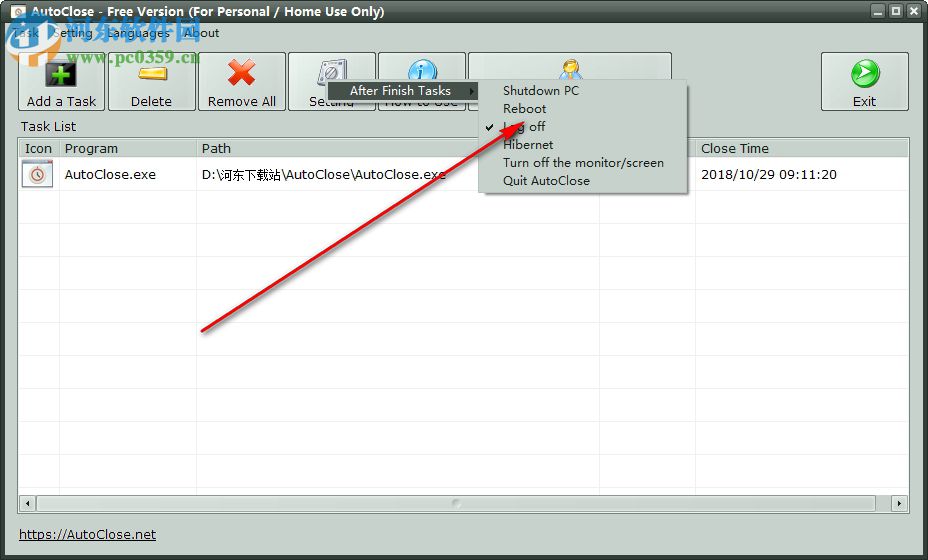Select Turn off the monitor/screen option
928x560 pixels.
pyautogui.click(x=583, y=163)
